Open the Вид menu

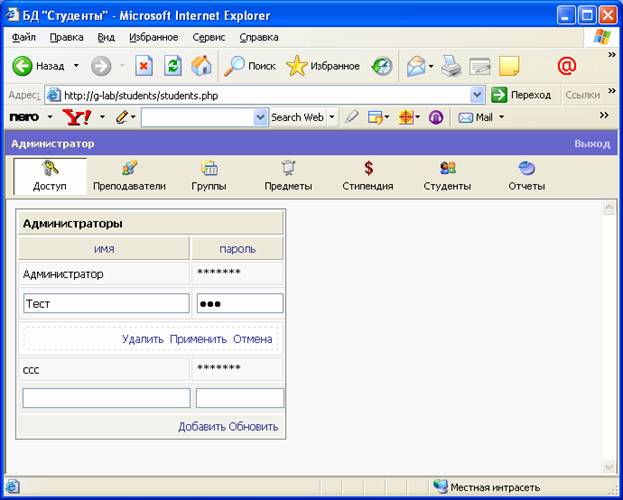(x=106, y=37)
